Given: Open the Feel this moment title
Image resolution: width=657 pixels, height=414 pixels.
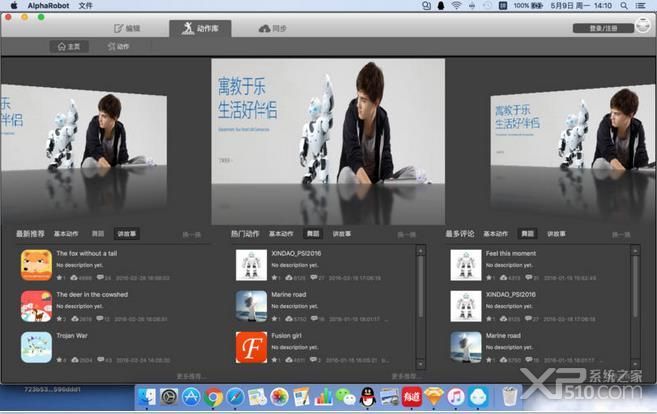Looking at the screenshot, I should point(511,254).
